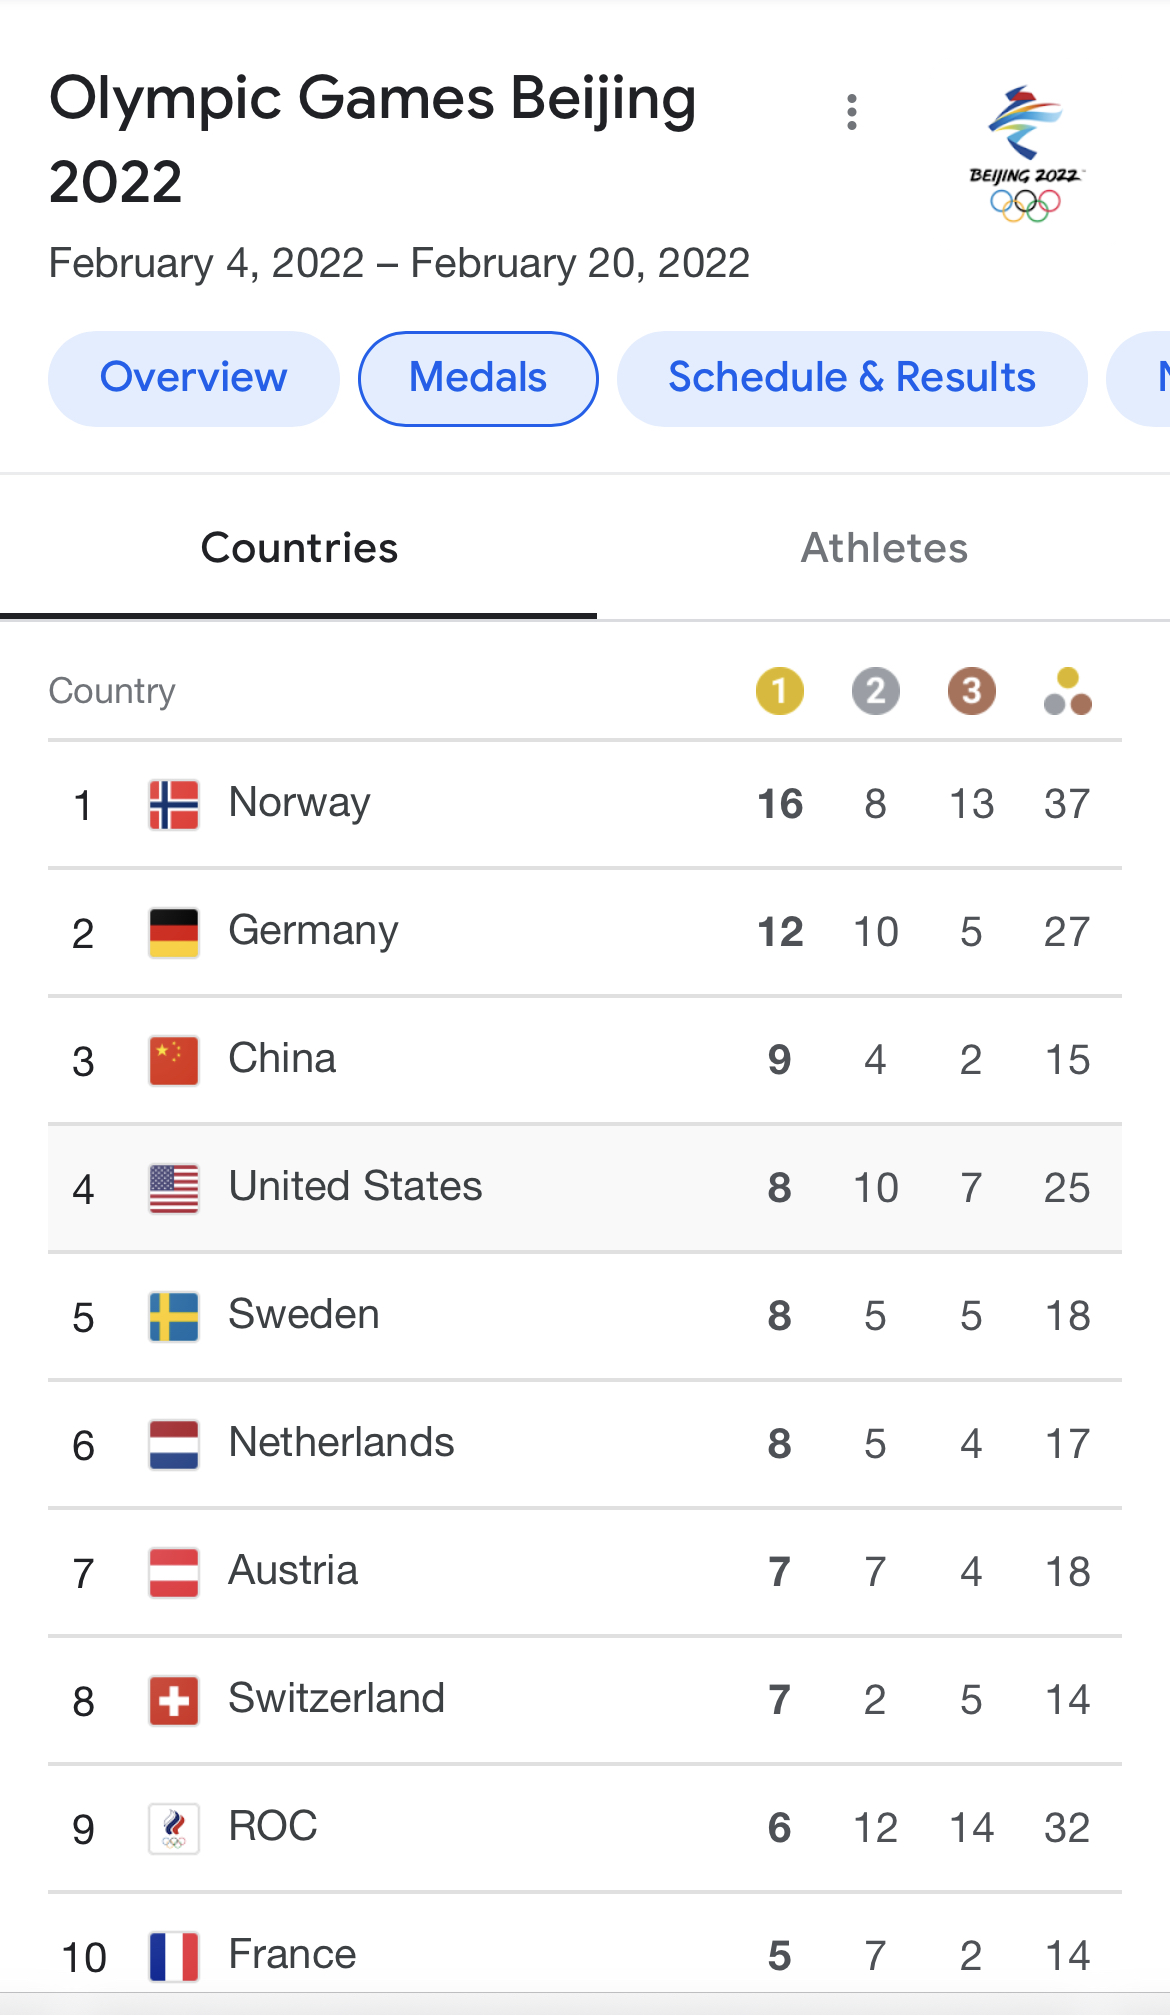Click the silver medal column icon
The width and height of the screenshot is (1170, 2015).
875,691
